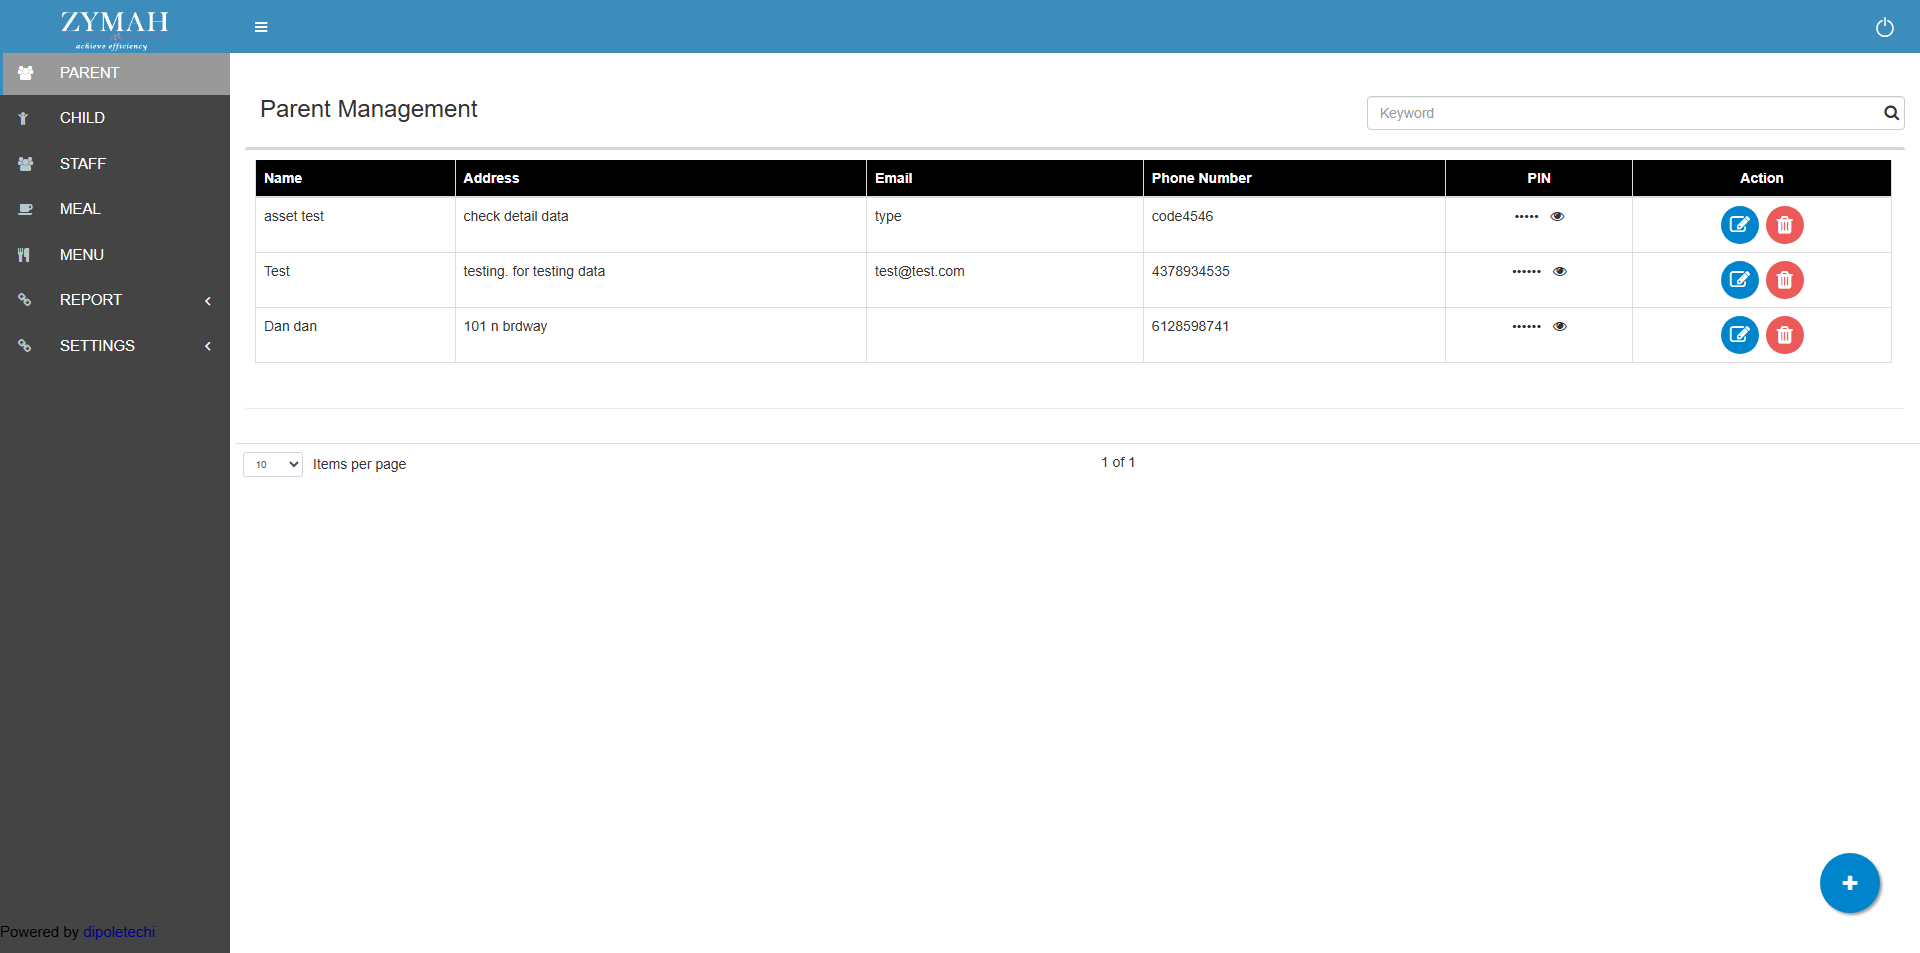Click the hamburger menu icon in header
Screen dimensions: 1920x953
point(261,27)
